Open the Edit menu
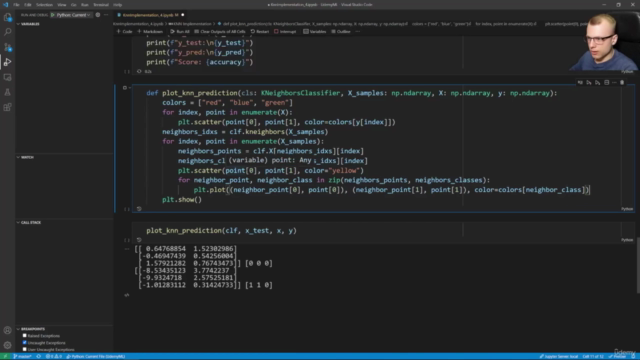This screenshot has width=640, height=360. 28,4
